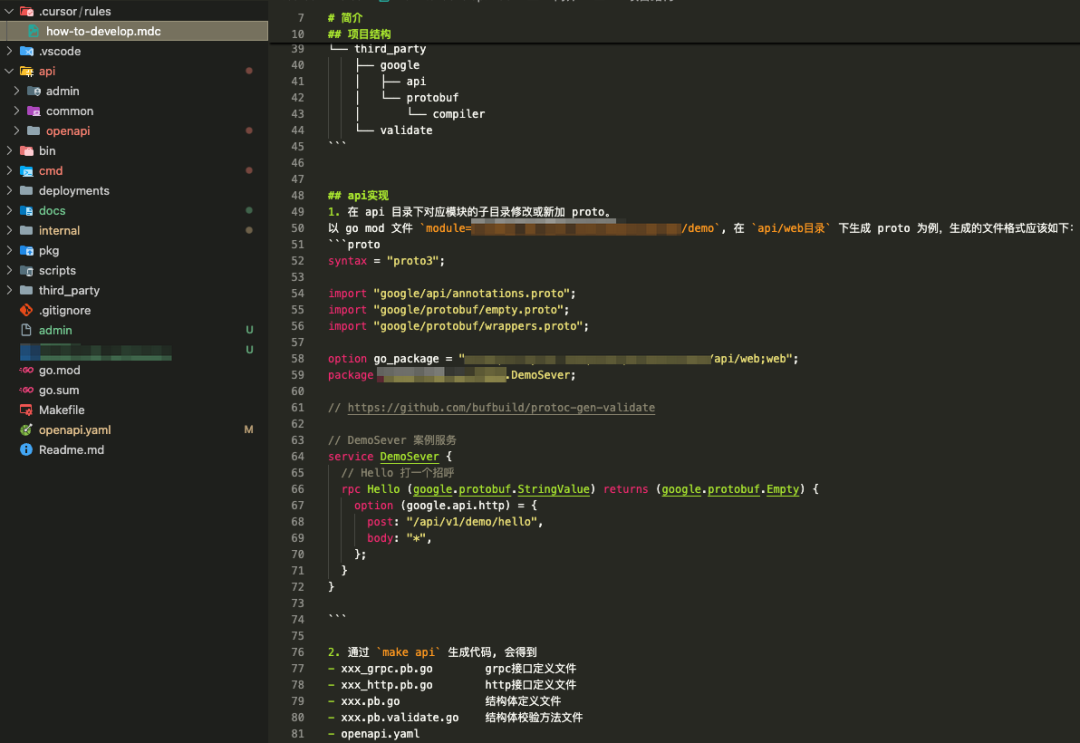
Task: Click the .cursor folder icon
Action: pos(27,11)
